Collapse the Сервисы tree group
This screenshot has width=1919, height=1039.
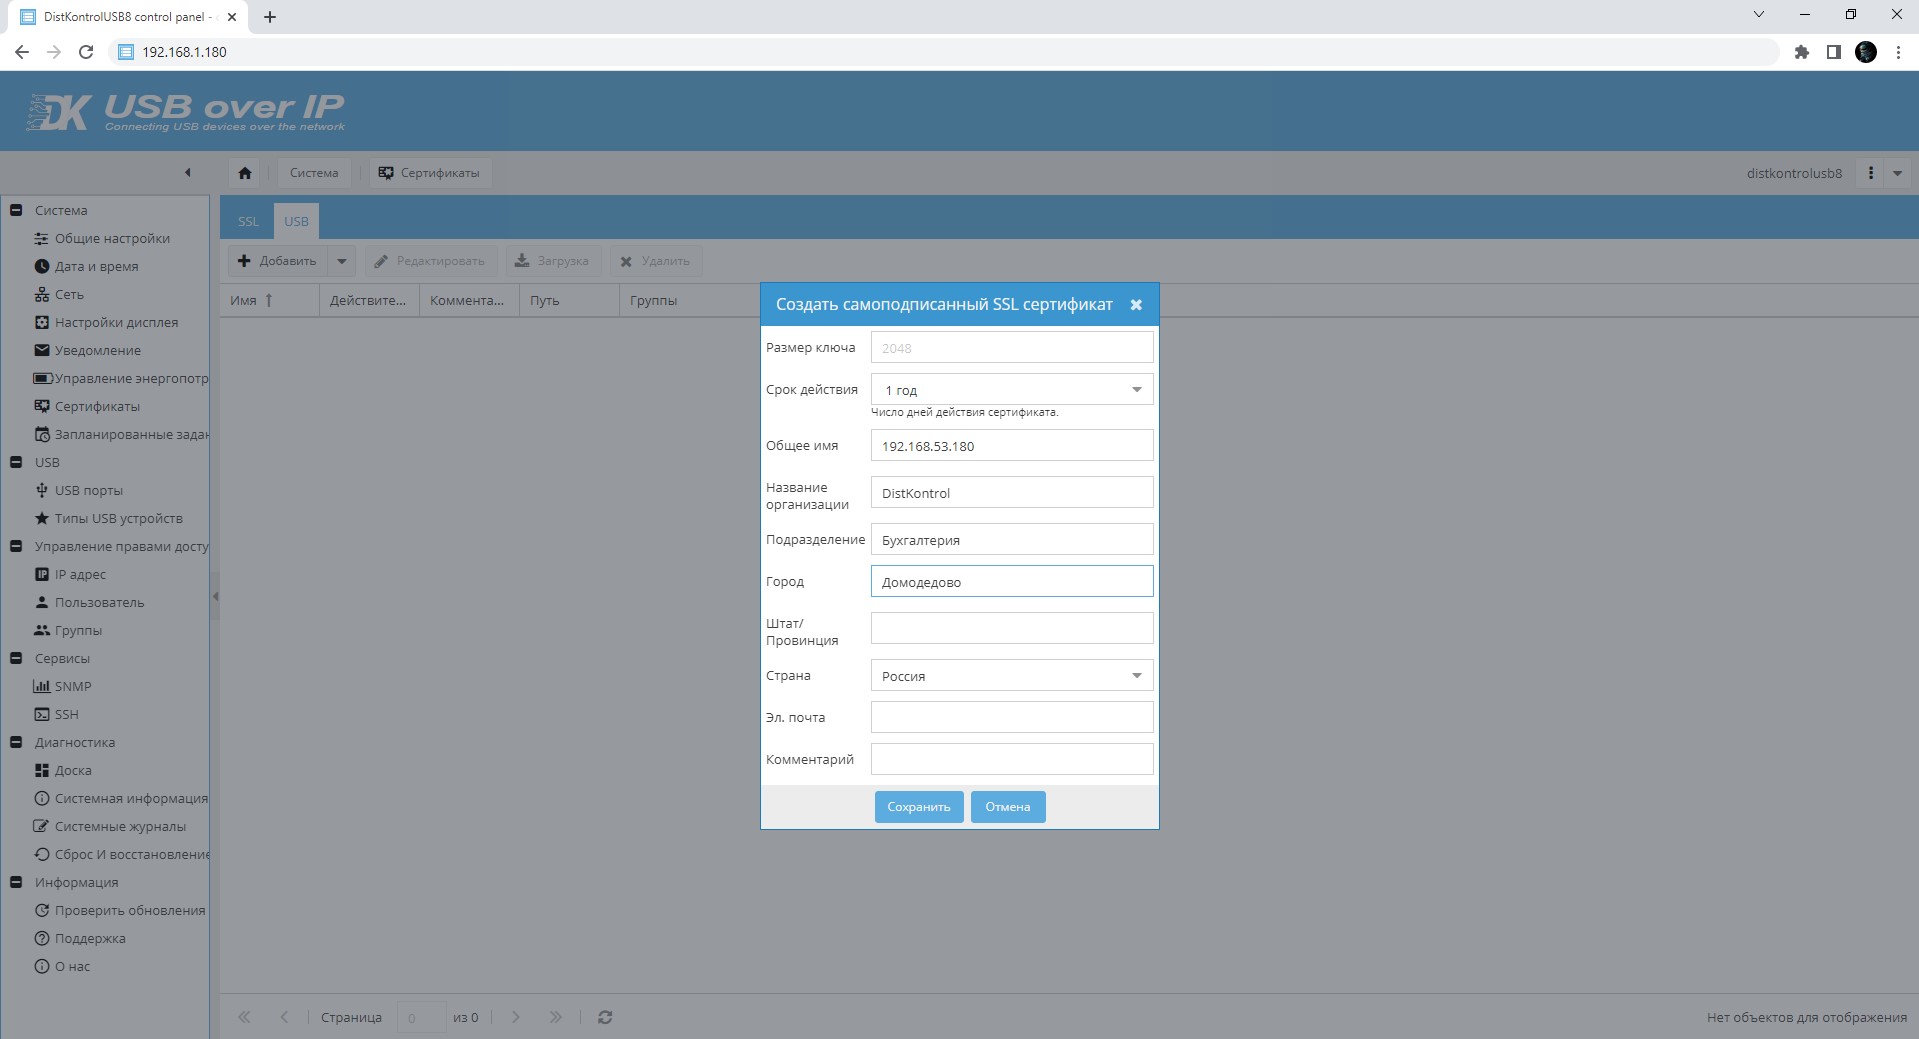pos(16,658)
